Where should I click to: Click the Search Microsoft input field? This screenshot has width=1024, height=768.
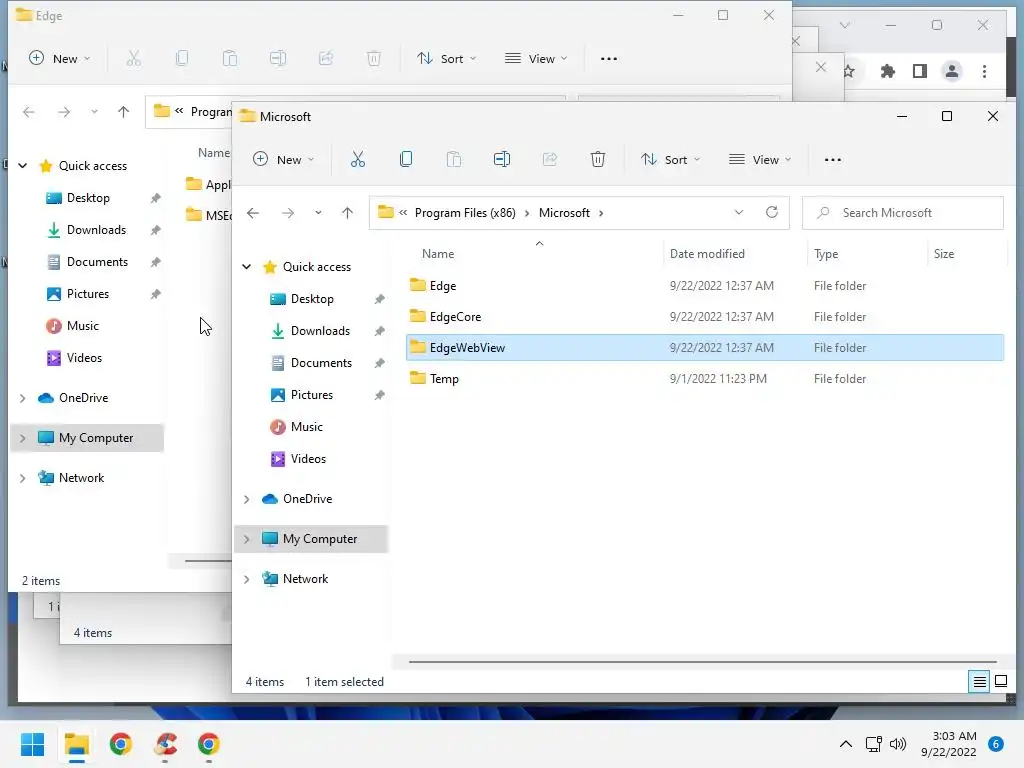click(903, 213)
